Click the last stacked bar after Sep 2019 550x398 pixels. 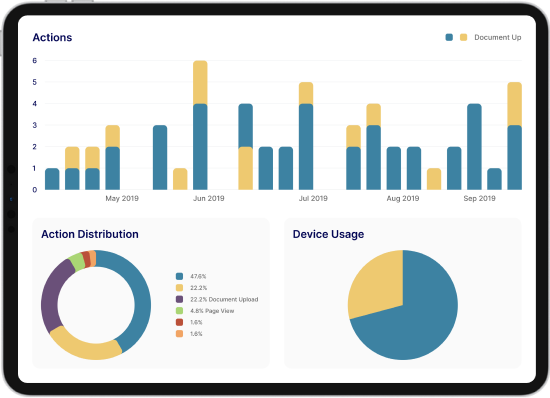(x=515, y=136)
